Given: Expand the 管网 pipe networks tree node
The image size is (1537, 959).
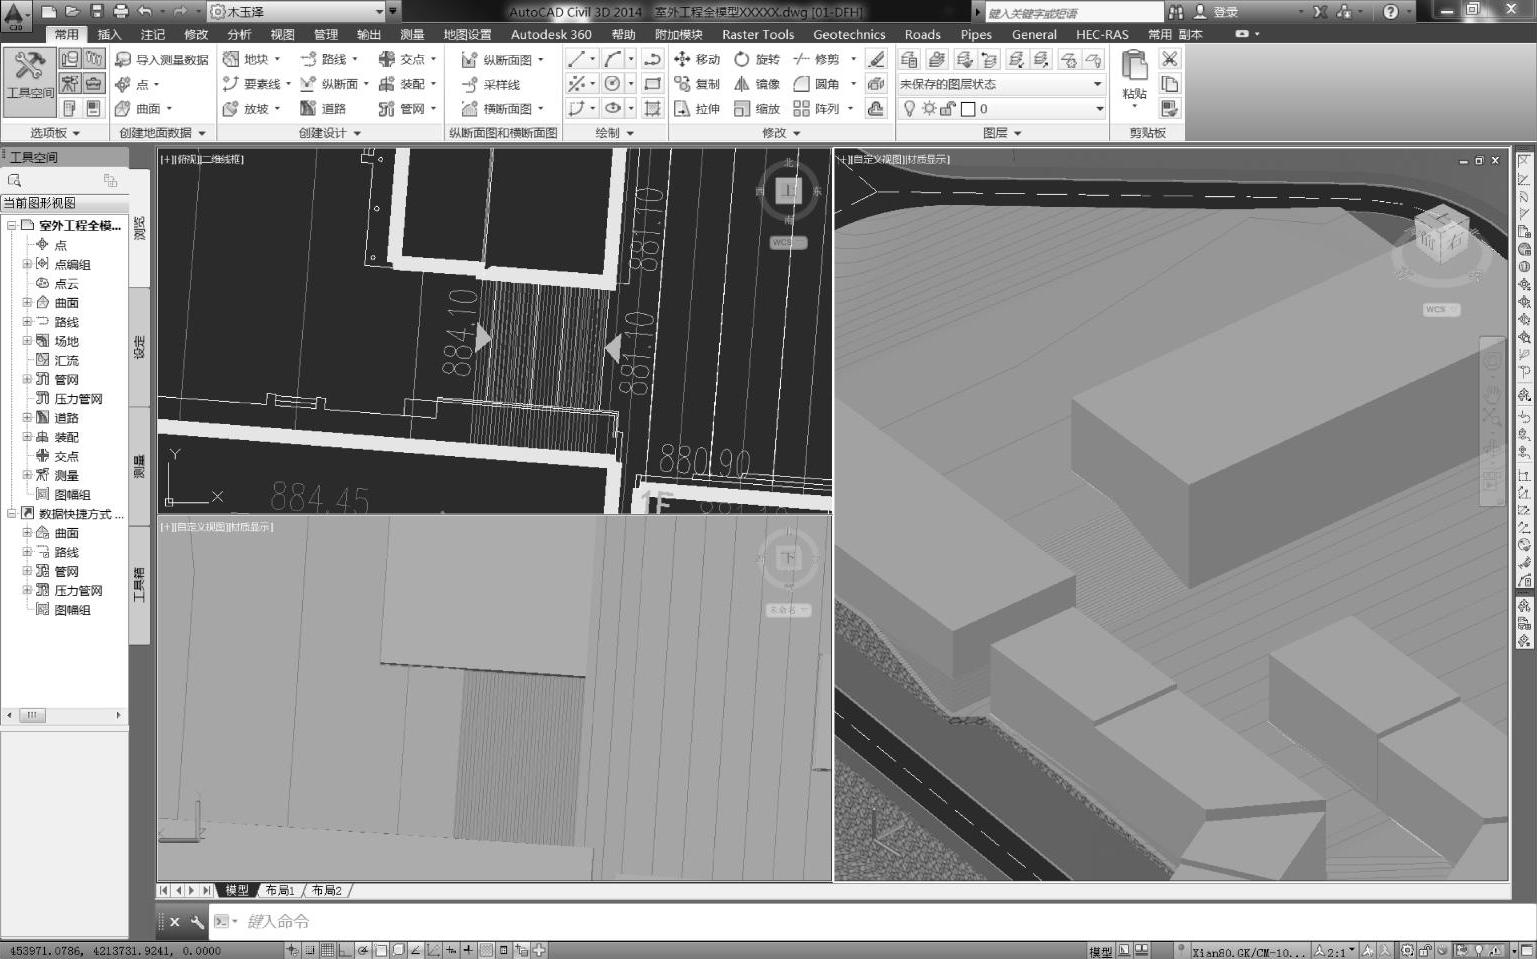Looking at the screenshot, I should (27, 379).
